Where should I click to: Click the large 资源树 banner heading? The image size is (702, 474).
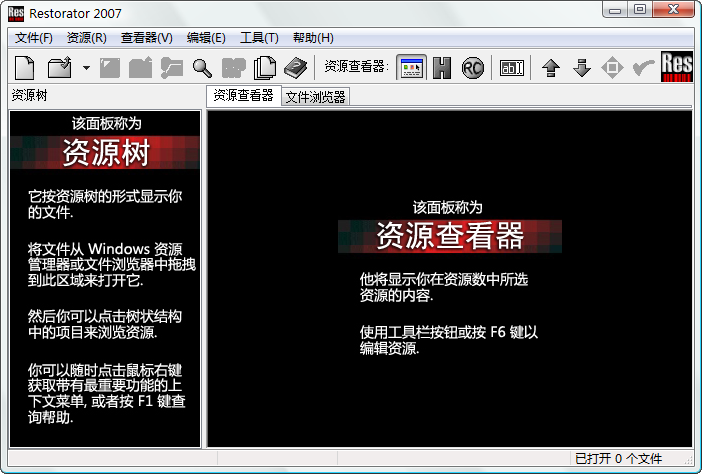coord(106,153)
